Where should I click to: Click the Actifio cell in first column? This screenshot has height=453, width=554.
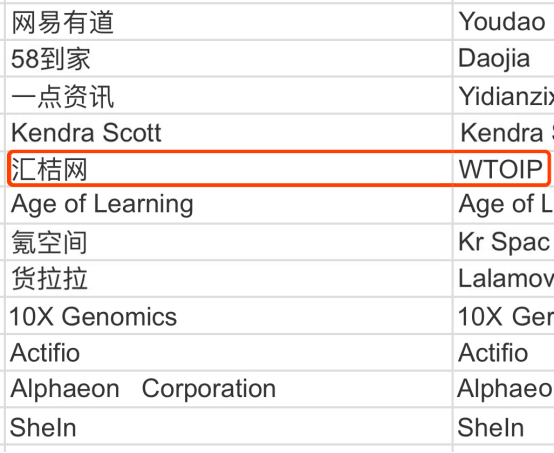tap(229, 353)
